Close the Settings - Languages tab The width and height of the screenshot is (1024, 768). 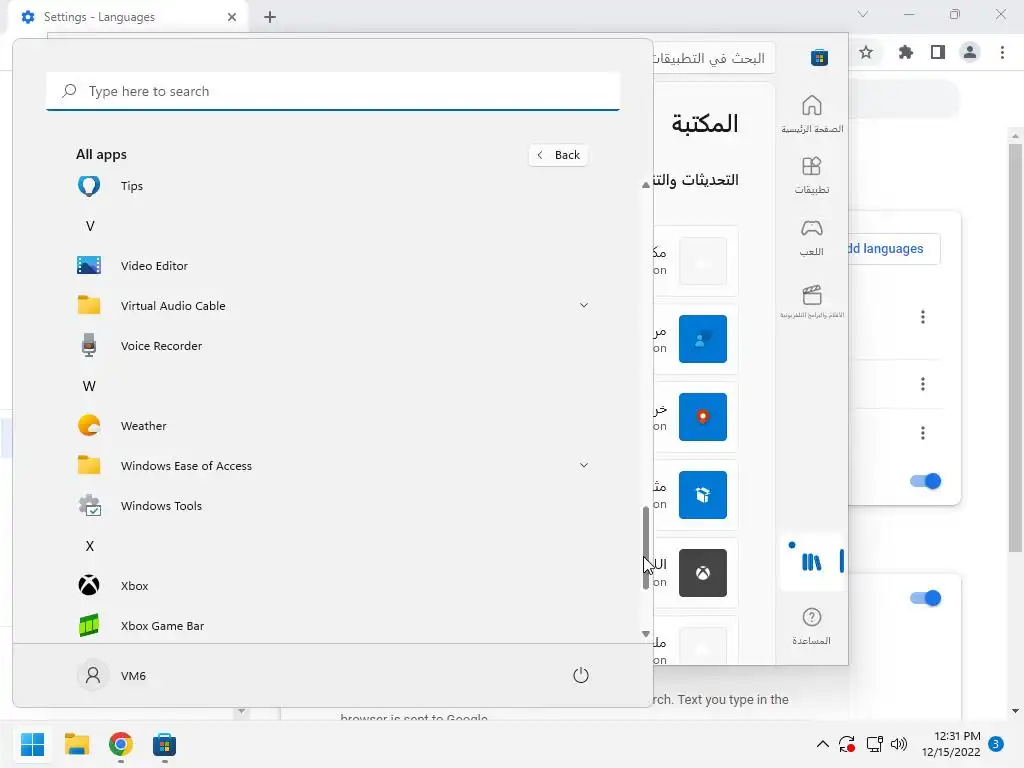[232, 17]
